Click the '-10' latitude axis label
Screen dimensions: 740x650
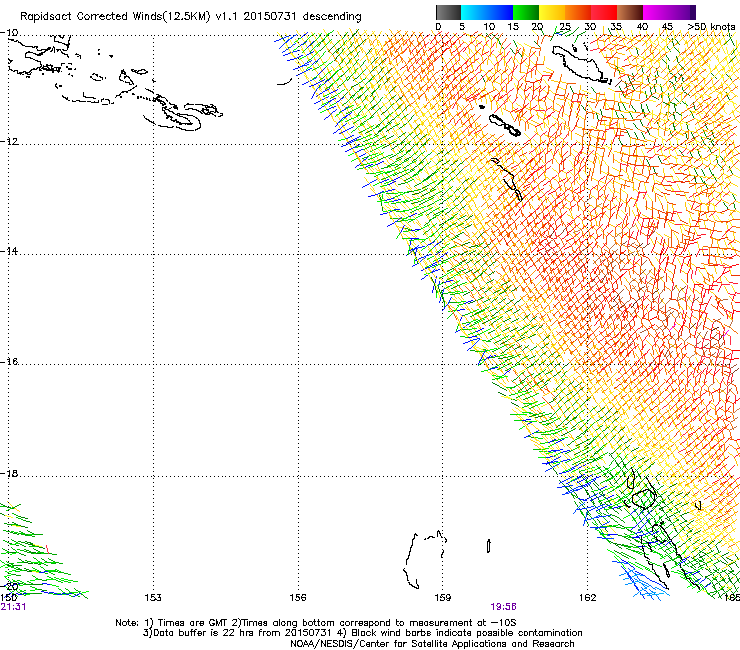(x=9, y=33)
